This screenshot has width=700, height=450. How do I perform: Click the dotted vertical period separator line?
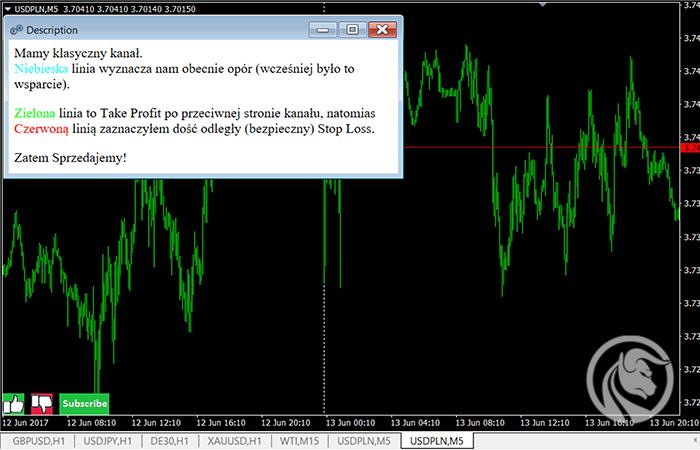tap(324, 348)
